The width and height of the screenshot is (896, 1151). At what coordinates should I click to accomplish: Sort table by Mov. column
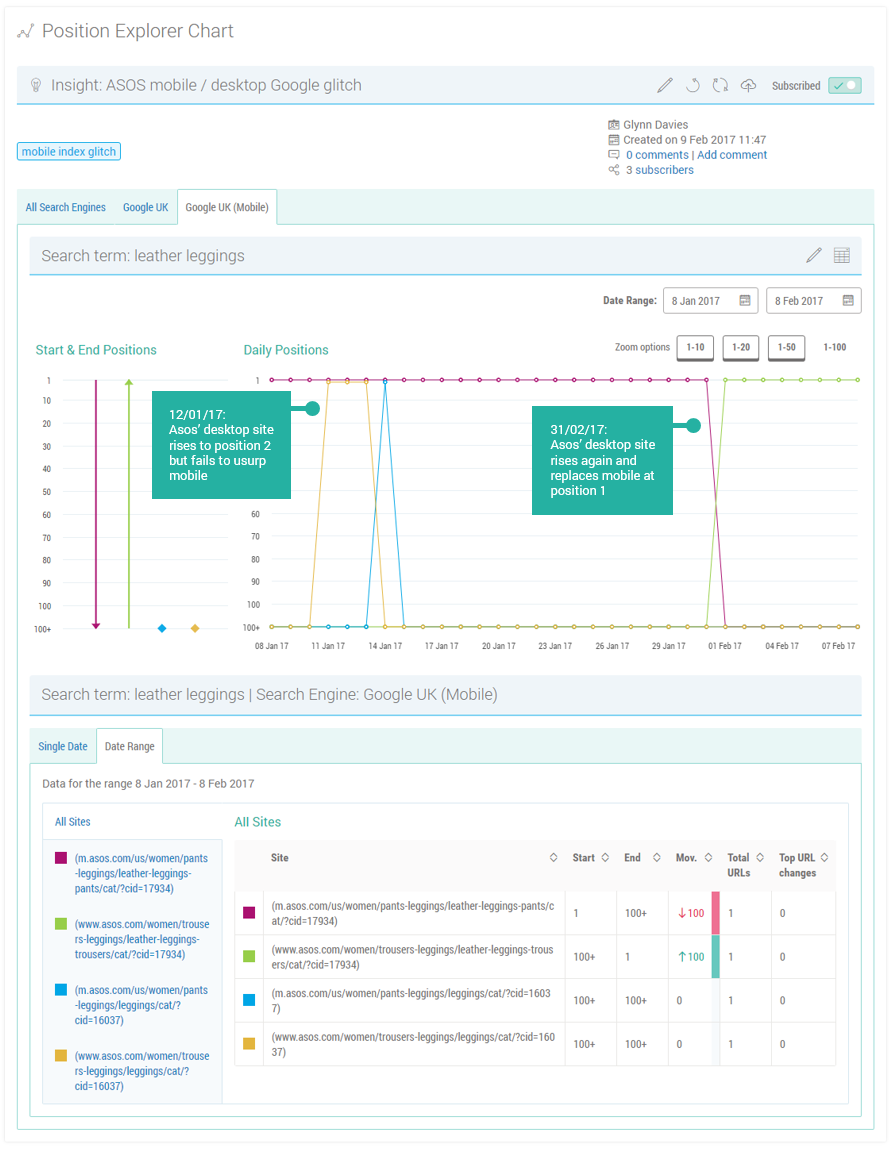[708, 858]
